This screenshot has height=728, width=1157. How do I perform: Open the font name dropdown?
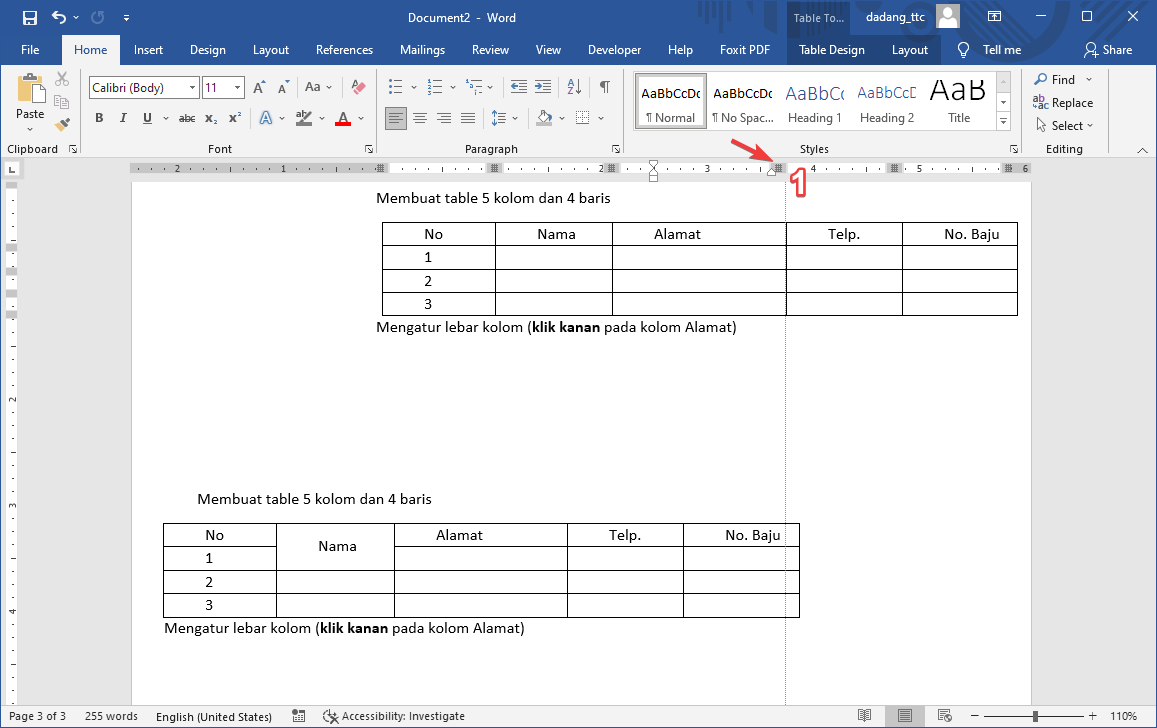click(x=193, y=88)
